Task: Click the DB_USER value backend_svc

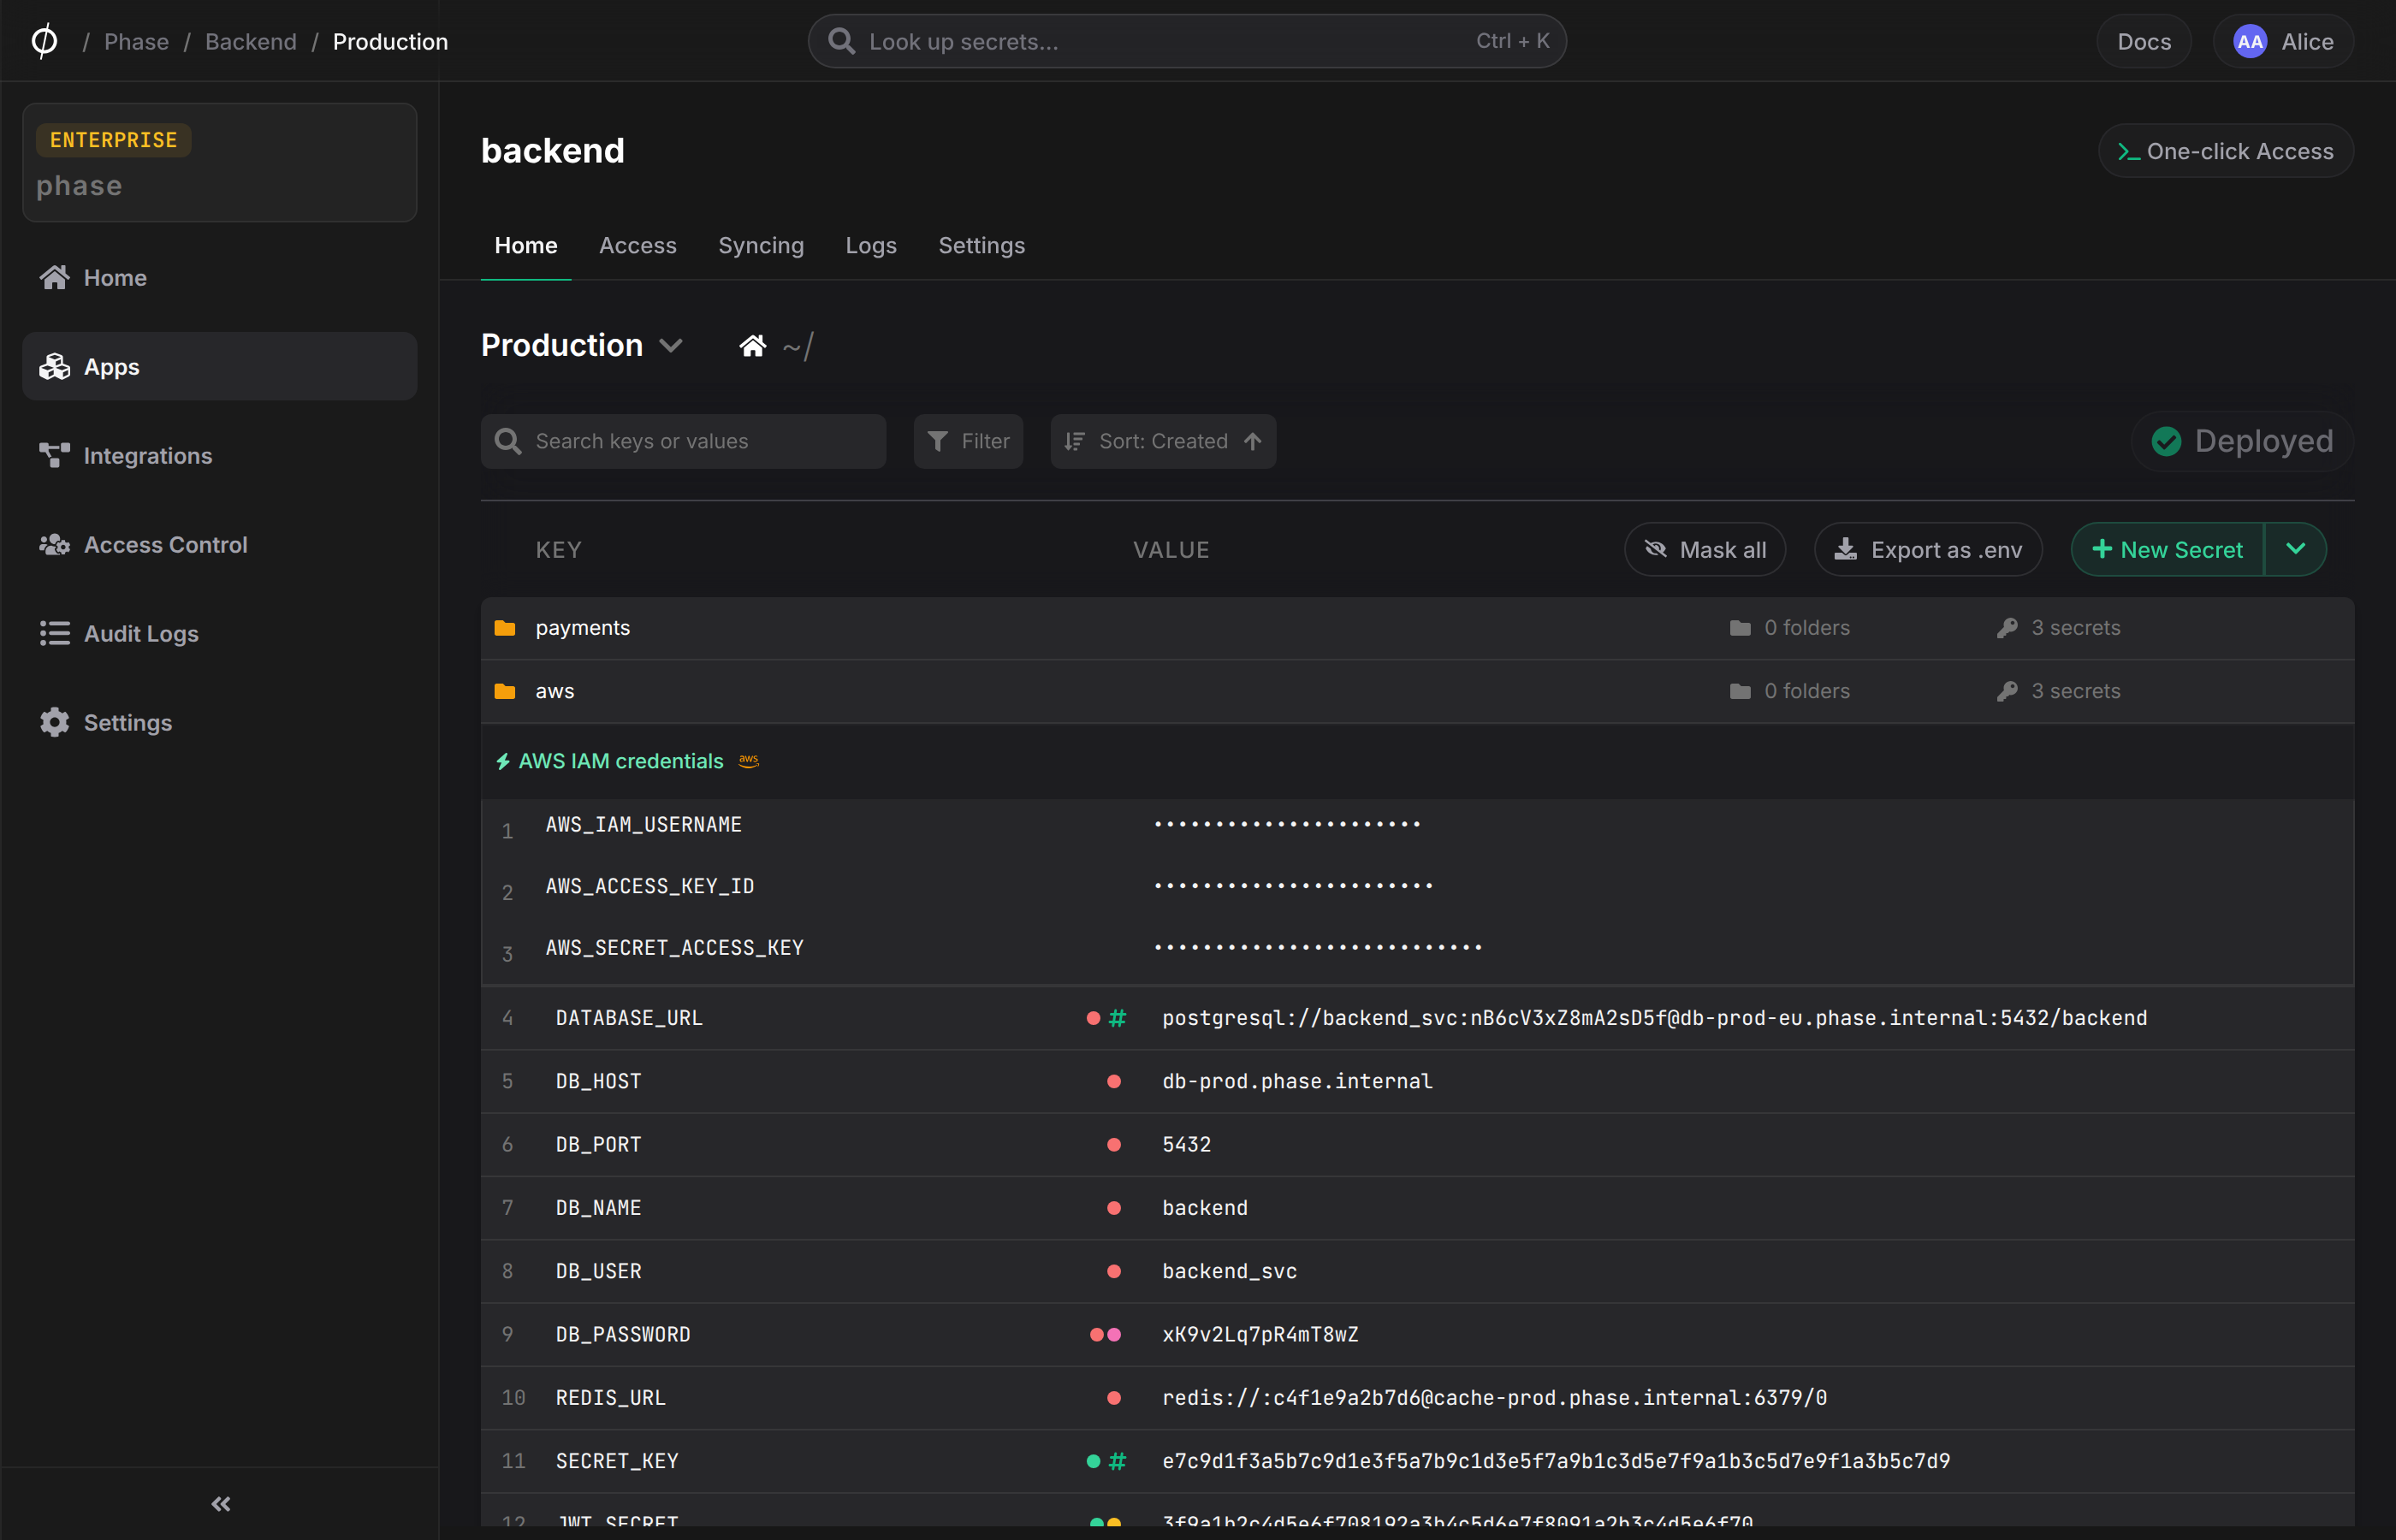Action: pos(1230,1271)
